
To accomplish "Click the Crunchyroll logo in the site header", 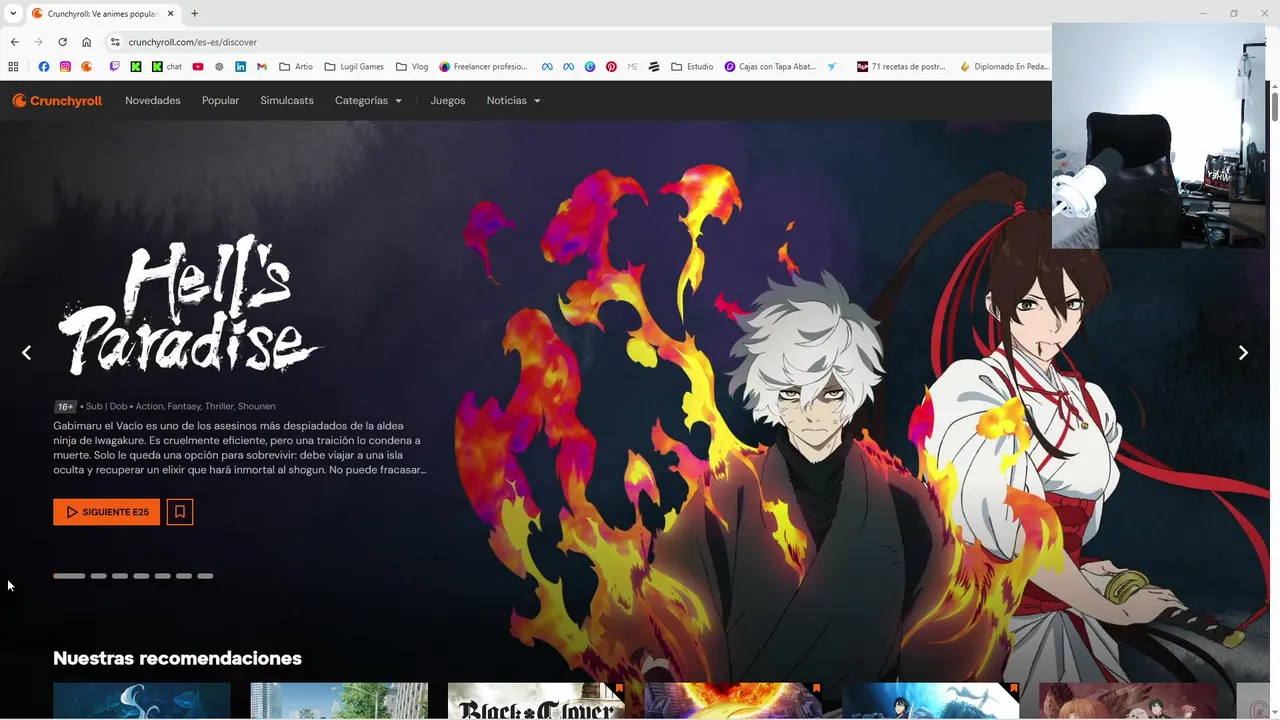I will [57, 101].
